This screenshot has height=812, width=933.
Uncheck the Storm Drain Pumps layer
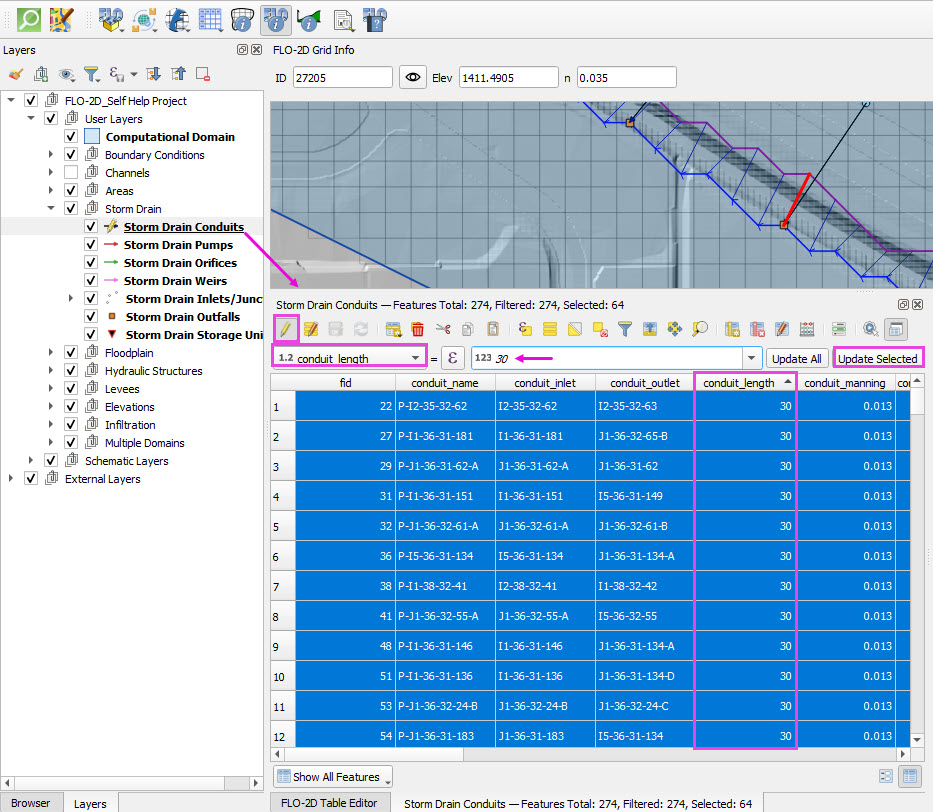(89, 245)
